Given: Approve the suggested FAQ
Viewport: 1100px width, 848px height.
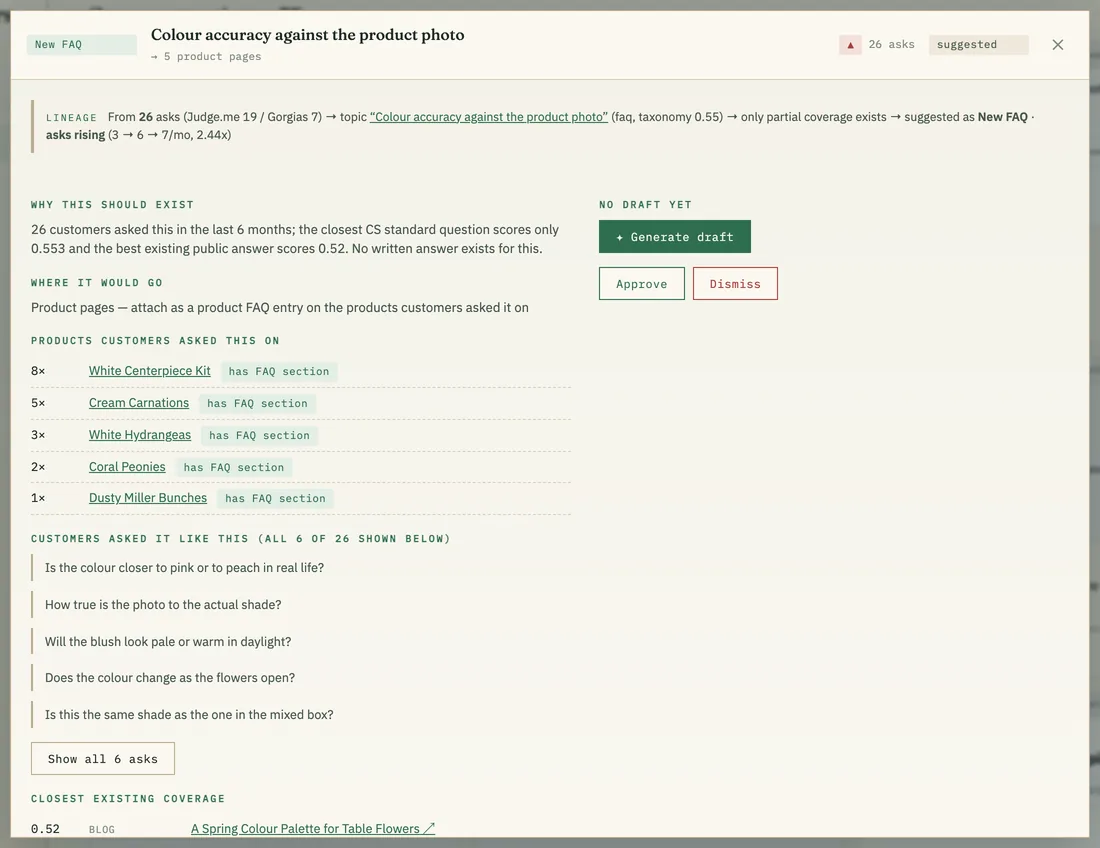Looking at the screenshot, I should click(642, 283).
